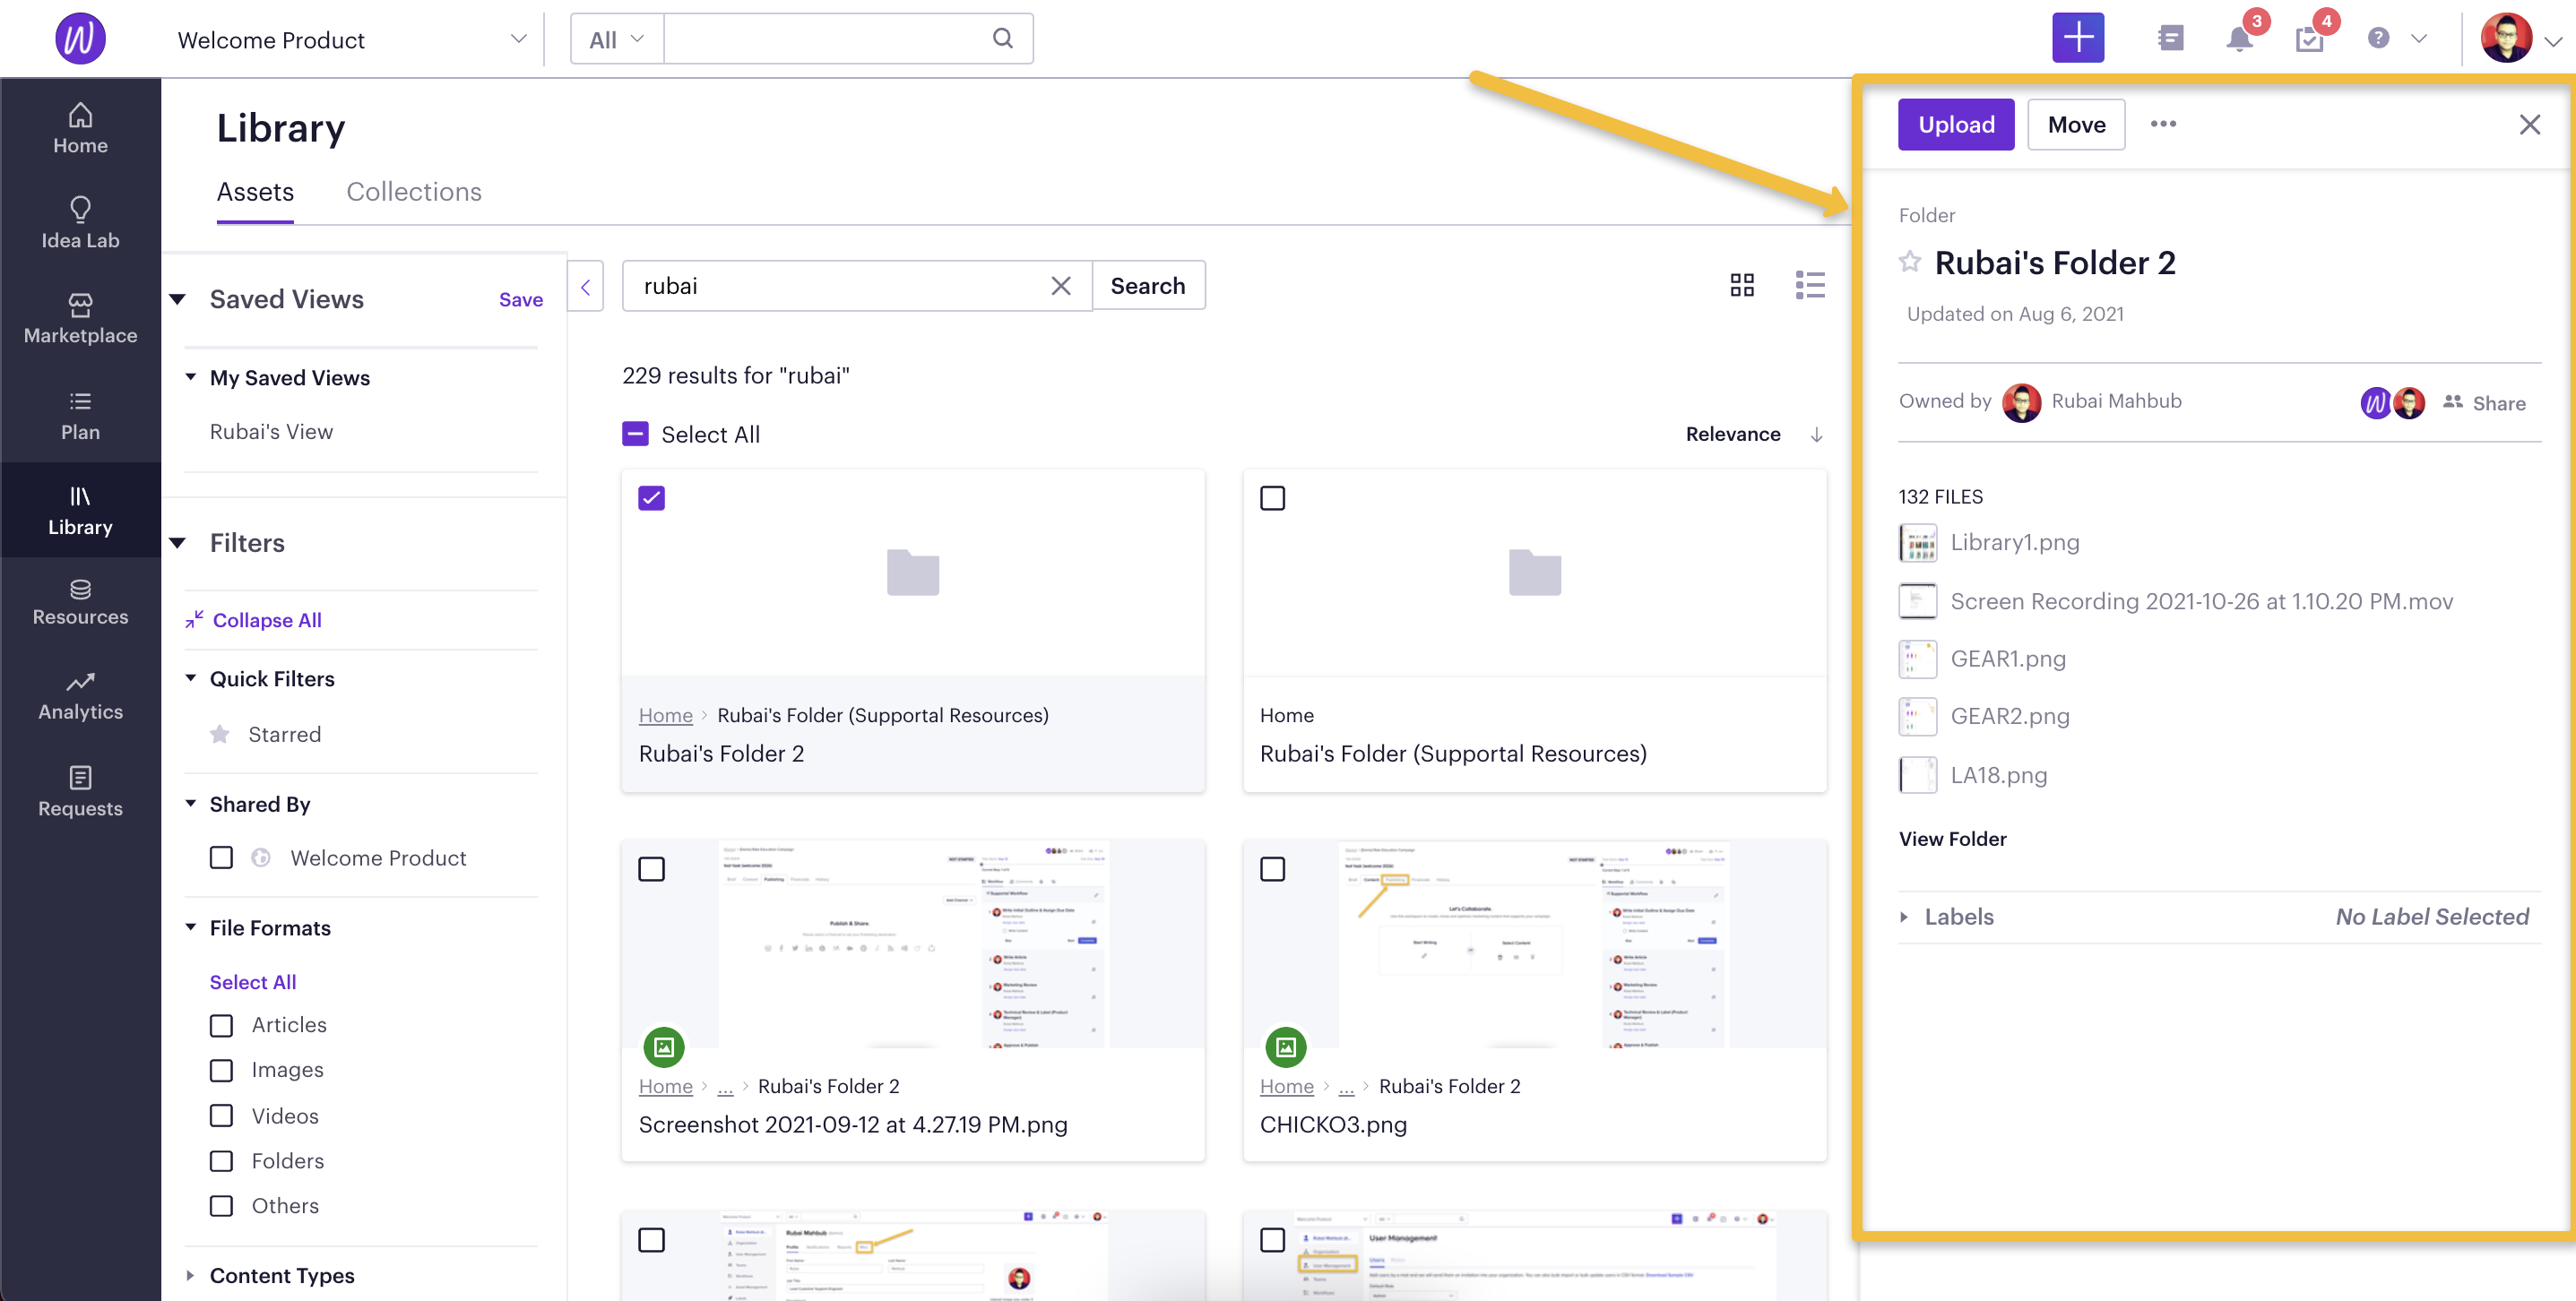Switch to grid view

[1742, 285]
